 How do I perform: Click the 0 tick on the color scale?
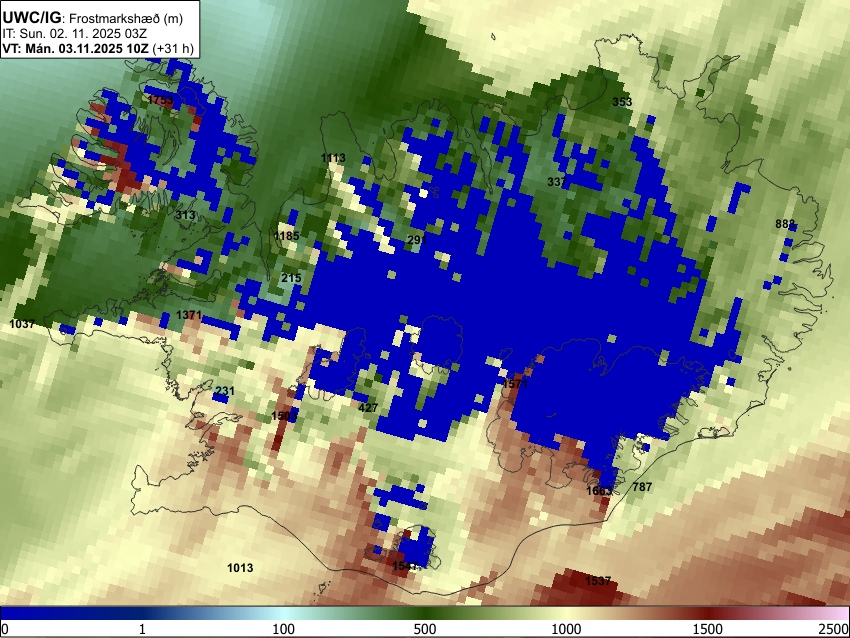pyautogui.click(x=5, y=629)
